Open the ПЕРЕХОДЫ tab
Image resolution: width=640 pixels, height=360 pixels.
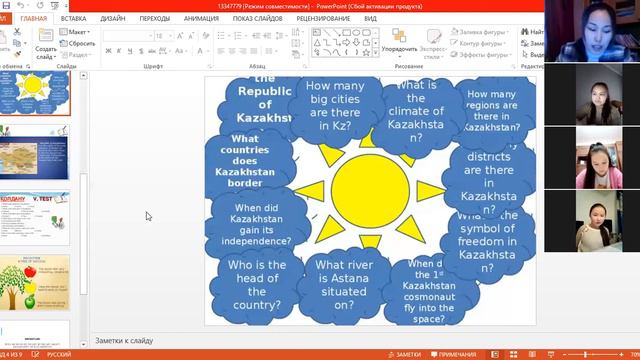coord(155,18)
